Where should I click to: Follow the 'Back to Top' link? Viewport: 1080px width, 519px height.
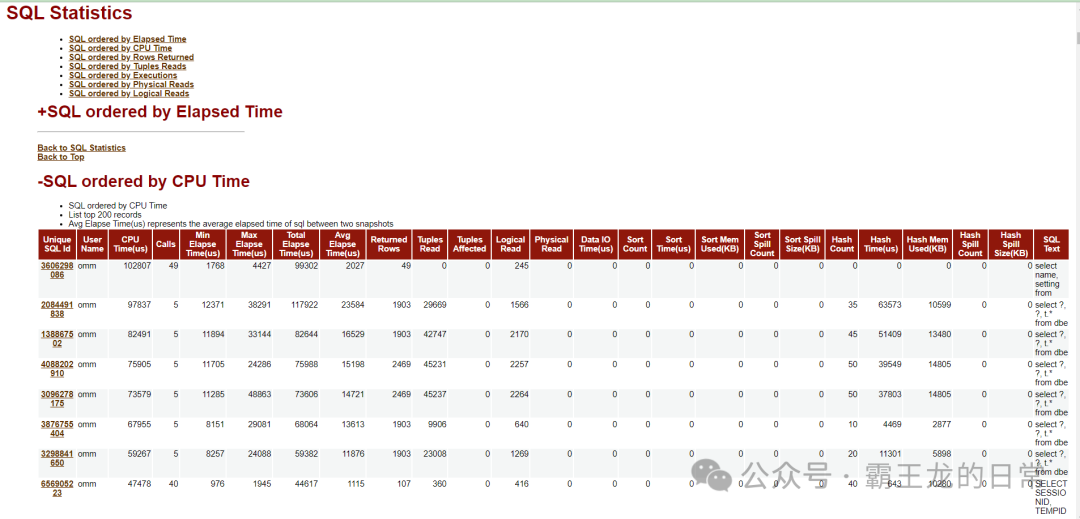pyautogui.click(x=61, y=157)
